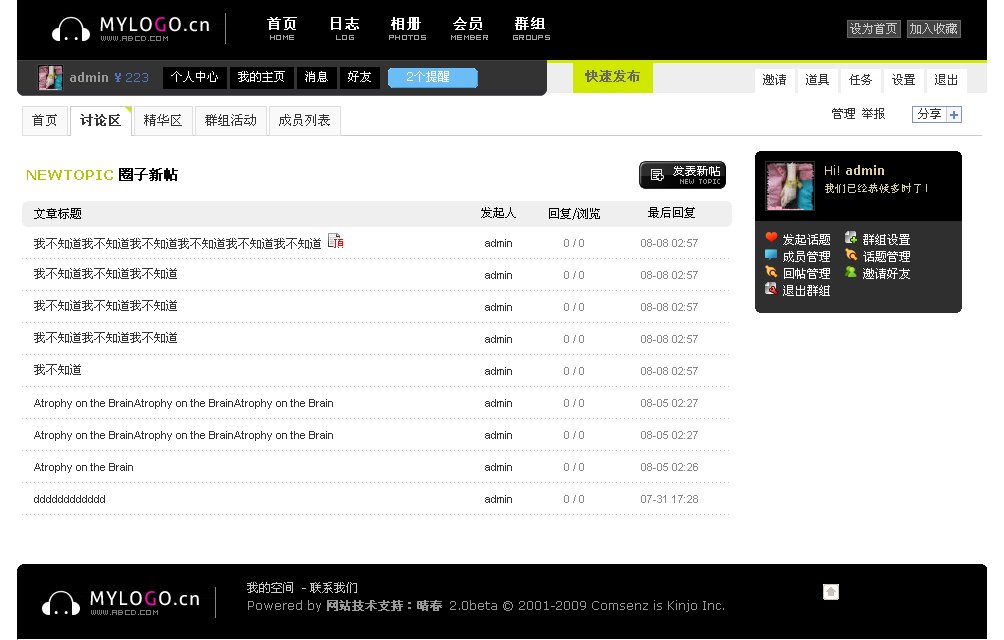The height and width of the screenshot is (640, 1004).
Task: Open the pinned long 我不知道 topic
Action: point(177,243)
